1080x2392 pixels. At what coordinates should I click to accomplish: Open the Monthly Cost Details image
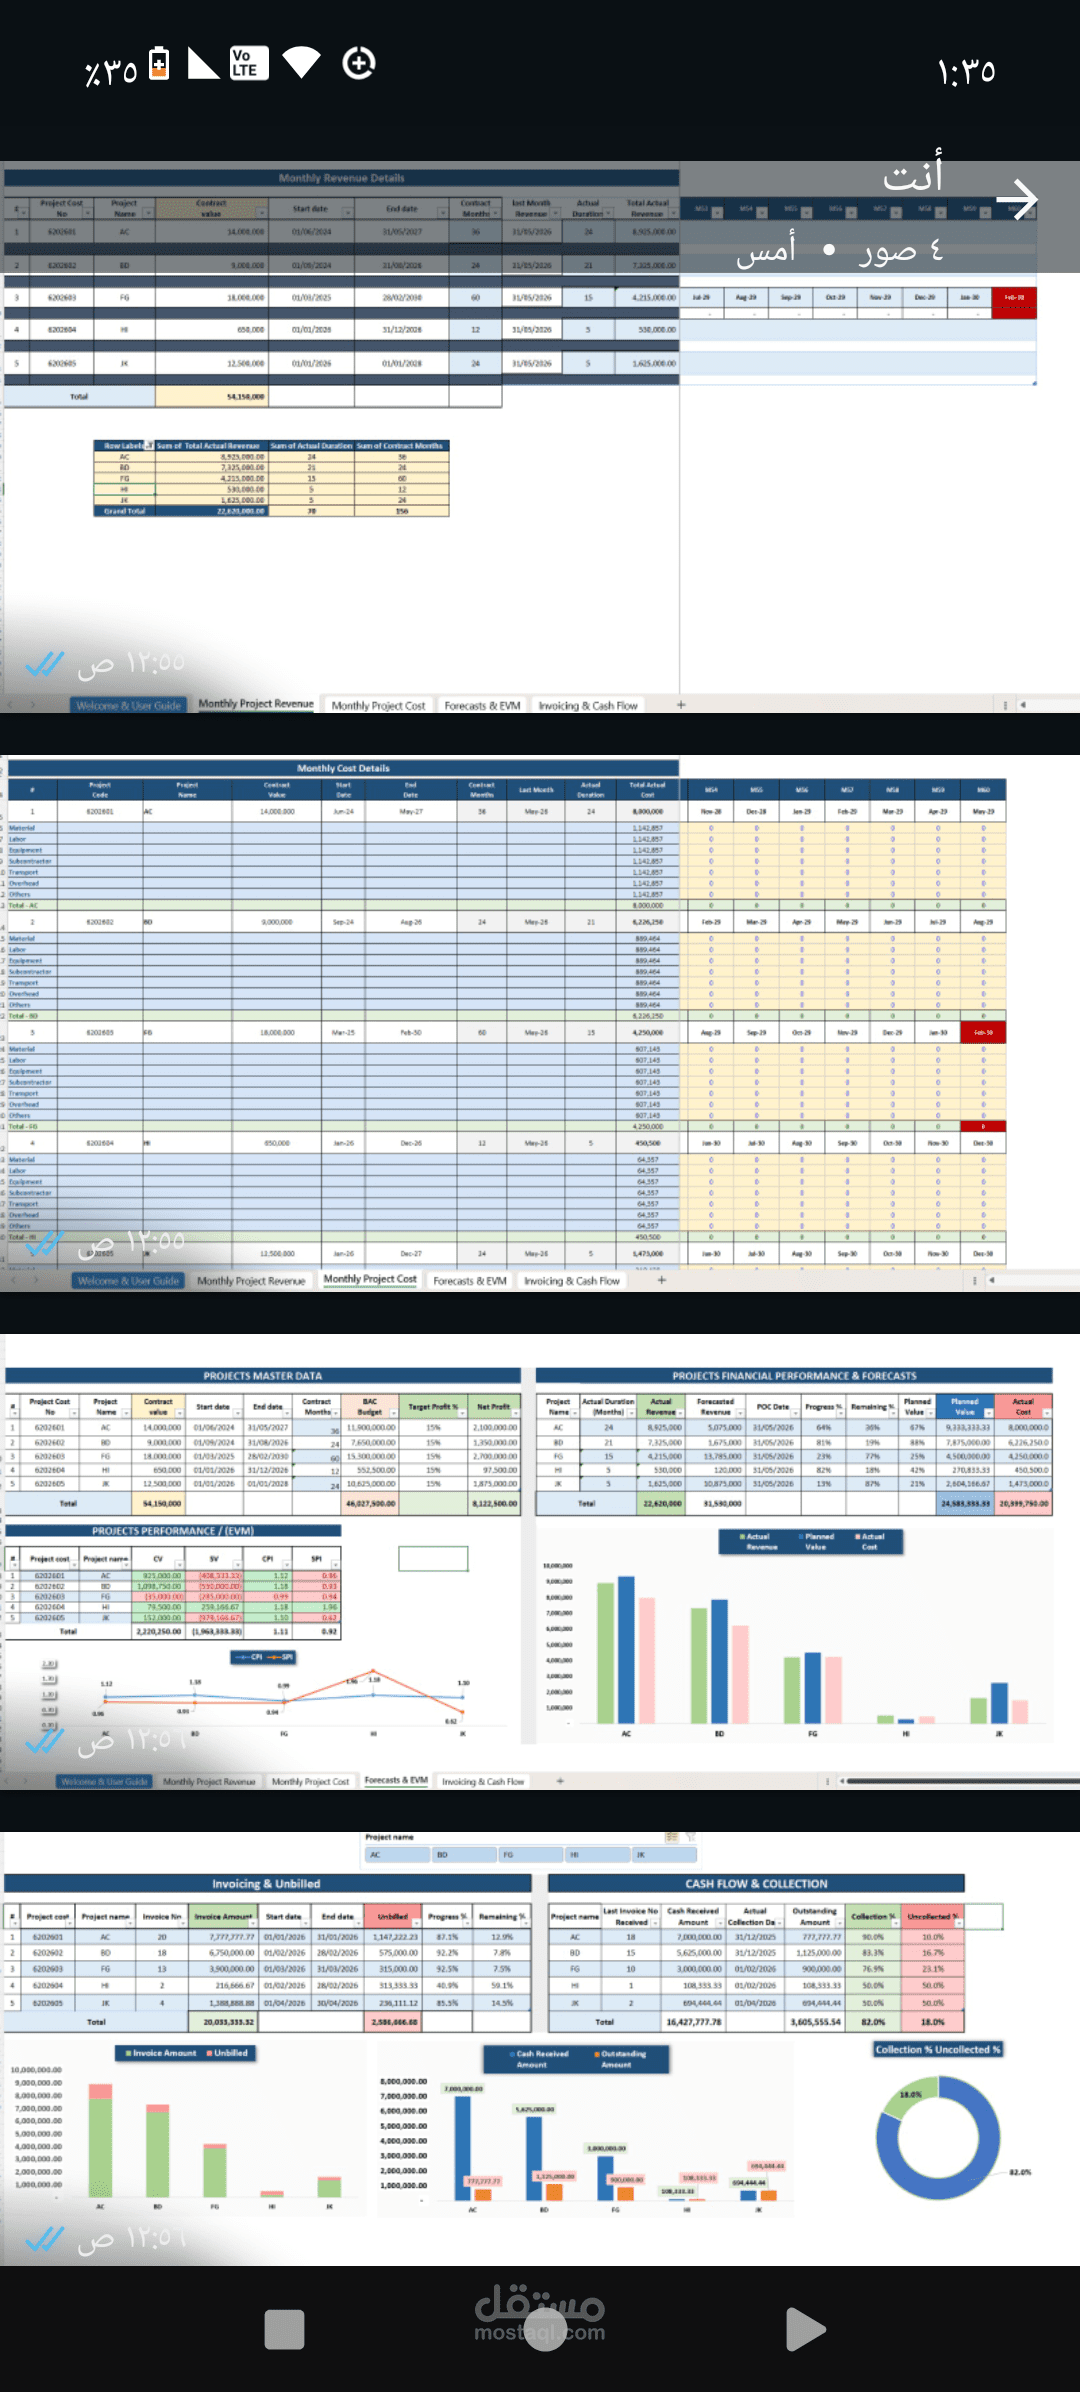click(x=540, y=1023)
